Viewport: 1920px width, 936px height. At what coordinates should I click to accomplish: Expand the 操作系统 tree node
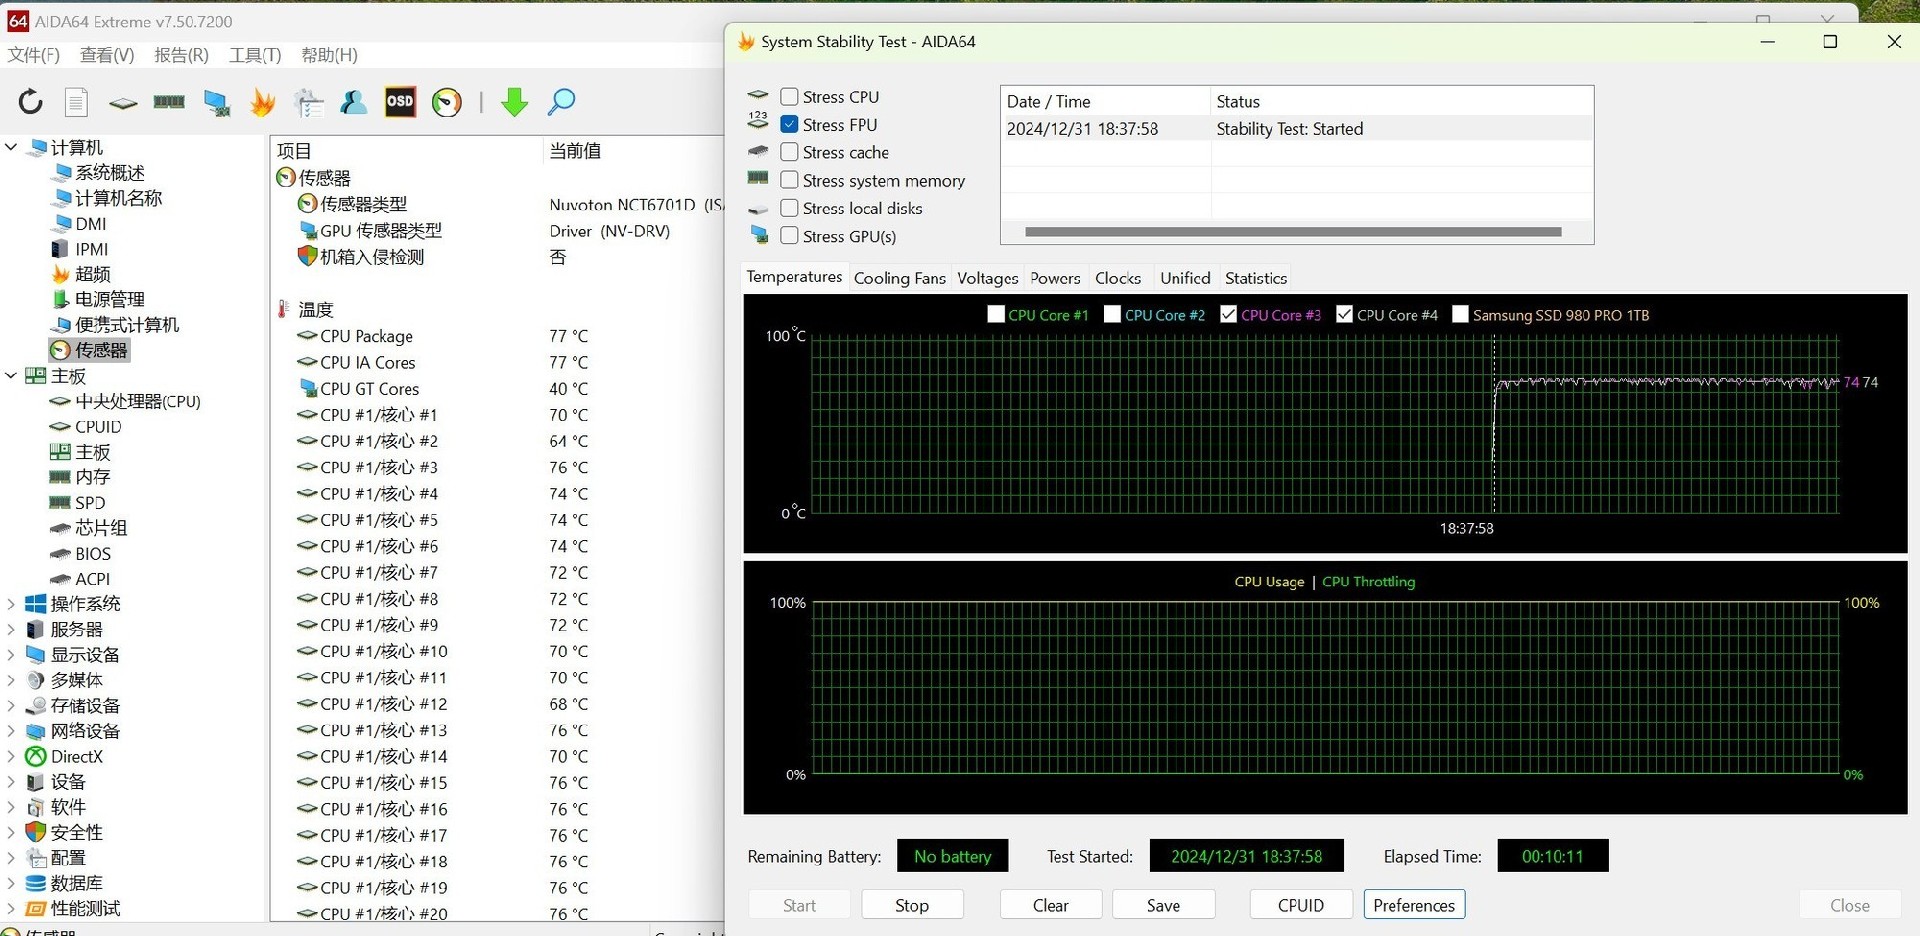[11, 604]
